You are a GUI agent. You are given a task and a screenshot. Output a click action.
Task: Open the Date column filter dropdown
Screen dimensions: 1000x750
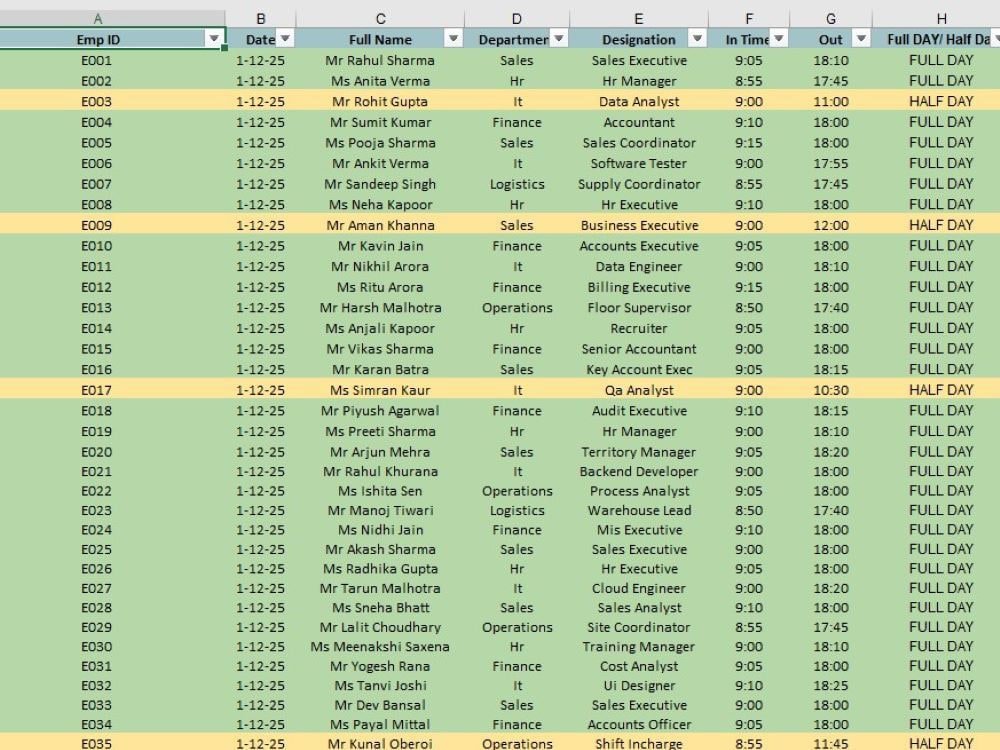(x=285, y=39)
